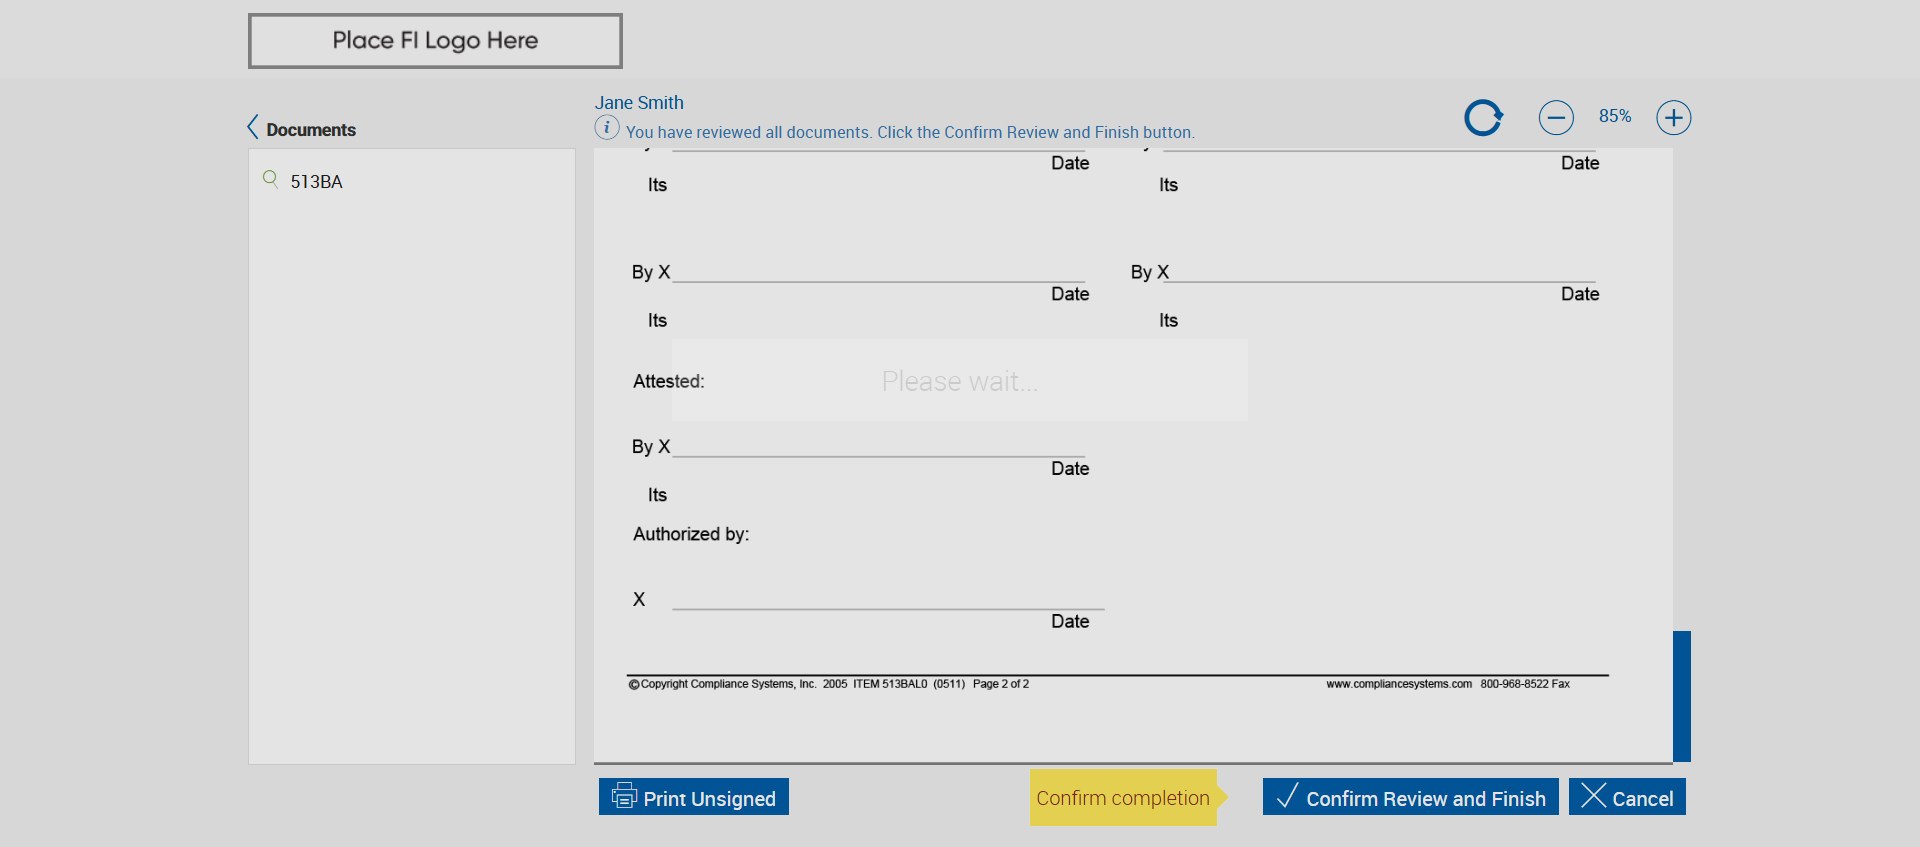This screenshot has width=1920, height=847.
Task: Click the blue vertical scrollbar thumb
Action: point(1682,696)
